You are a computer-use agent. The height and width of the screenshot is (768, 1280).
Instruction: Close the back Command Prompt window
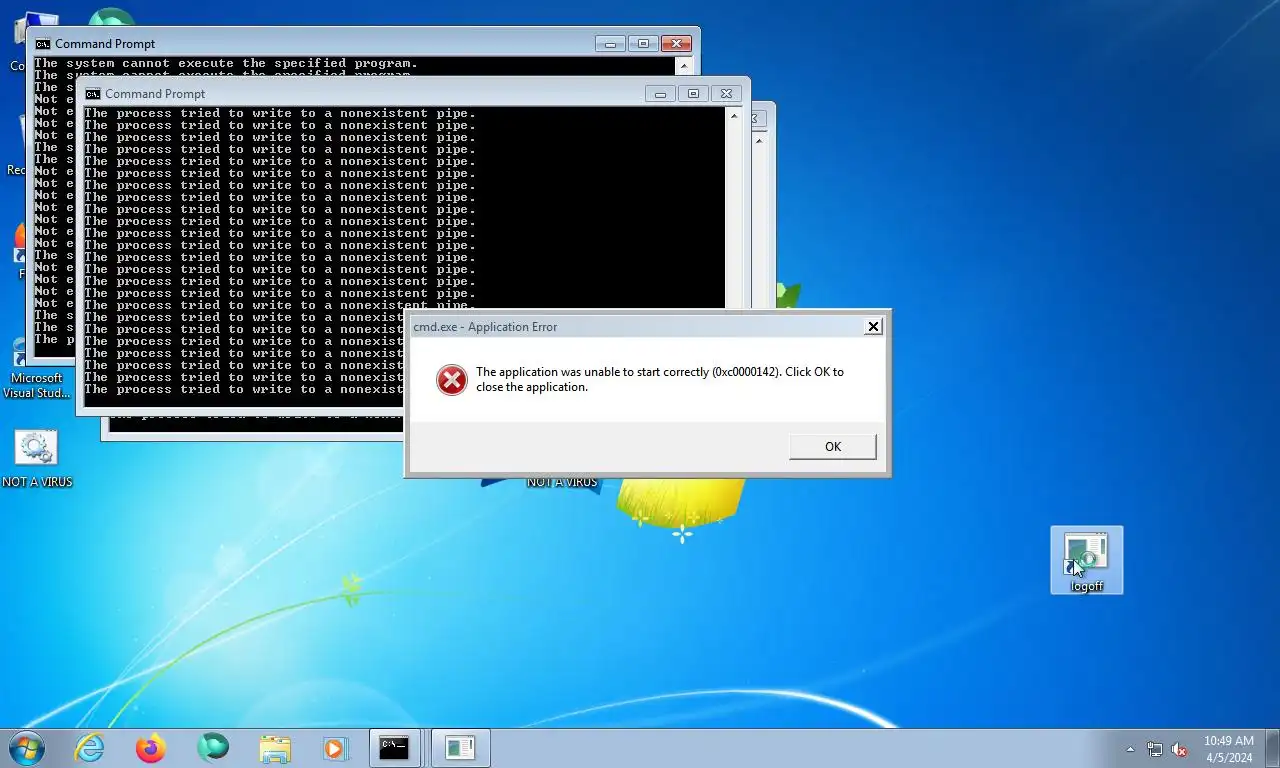coord(677,43)
